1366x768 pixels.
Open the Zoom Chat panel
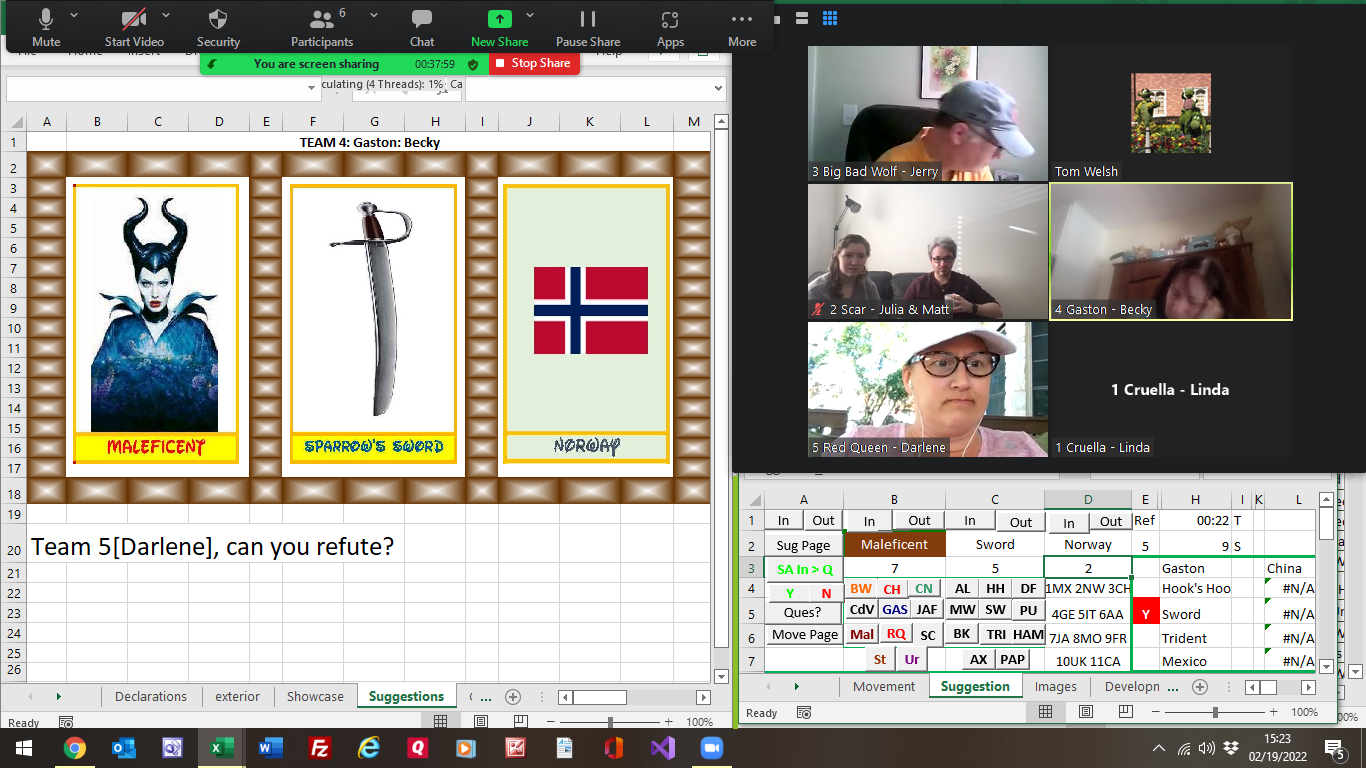tap(422, 27)
